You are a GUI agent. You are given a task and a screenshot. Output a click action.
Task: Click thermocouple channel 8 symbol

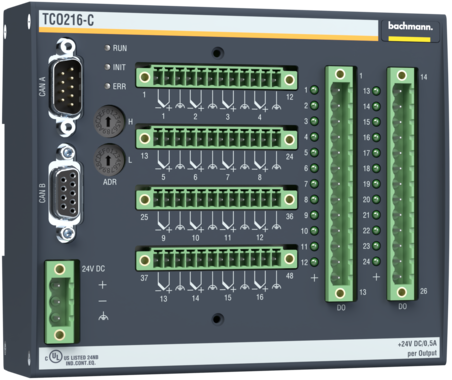pos(260,161)
